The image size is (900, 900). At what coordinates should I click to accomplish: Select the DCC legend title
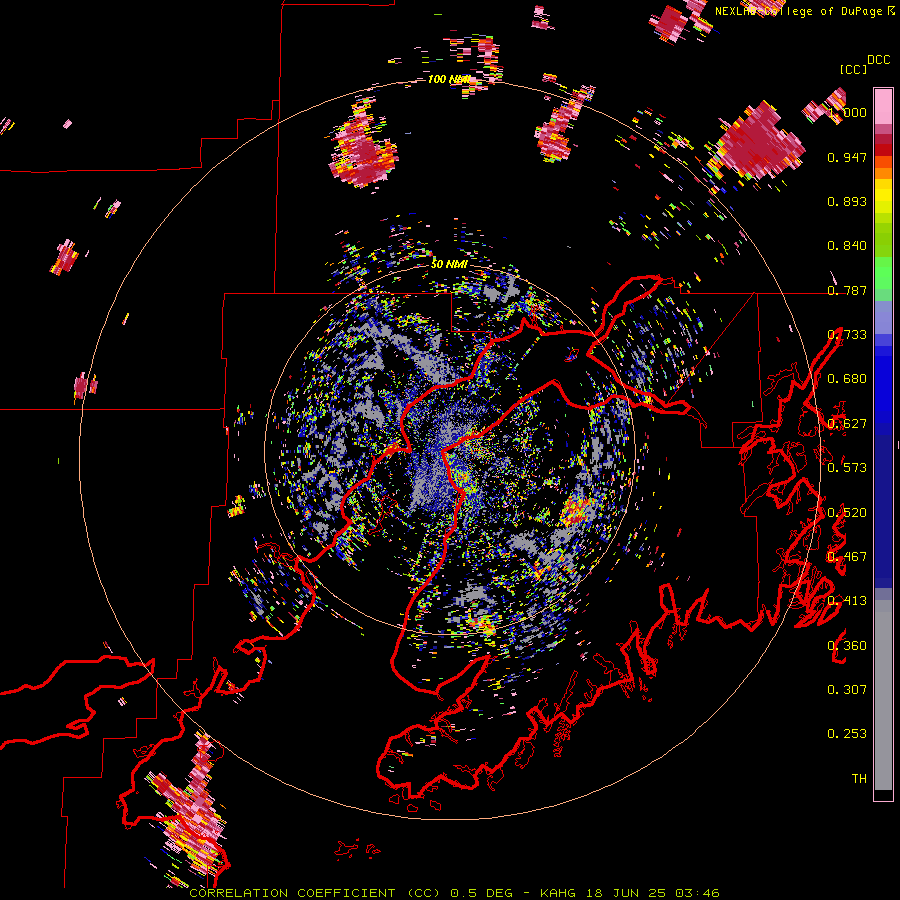[x=879, y=60]
